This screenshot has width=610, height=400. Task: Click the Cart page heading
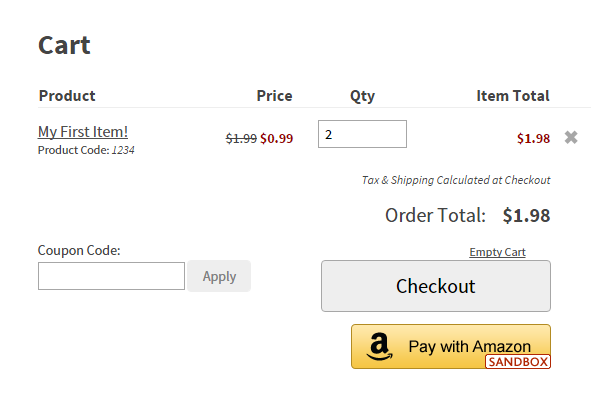pyautogui.click(x=64, y=45)
